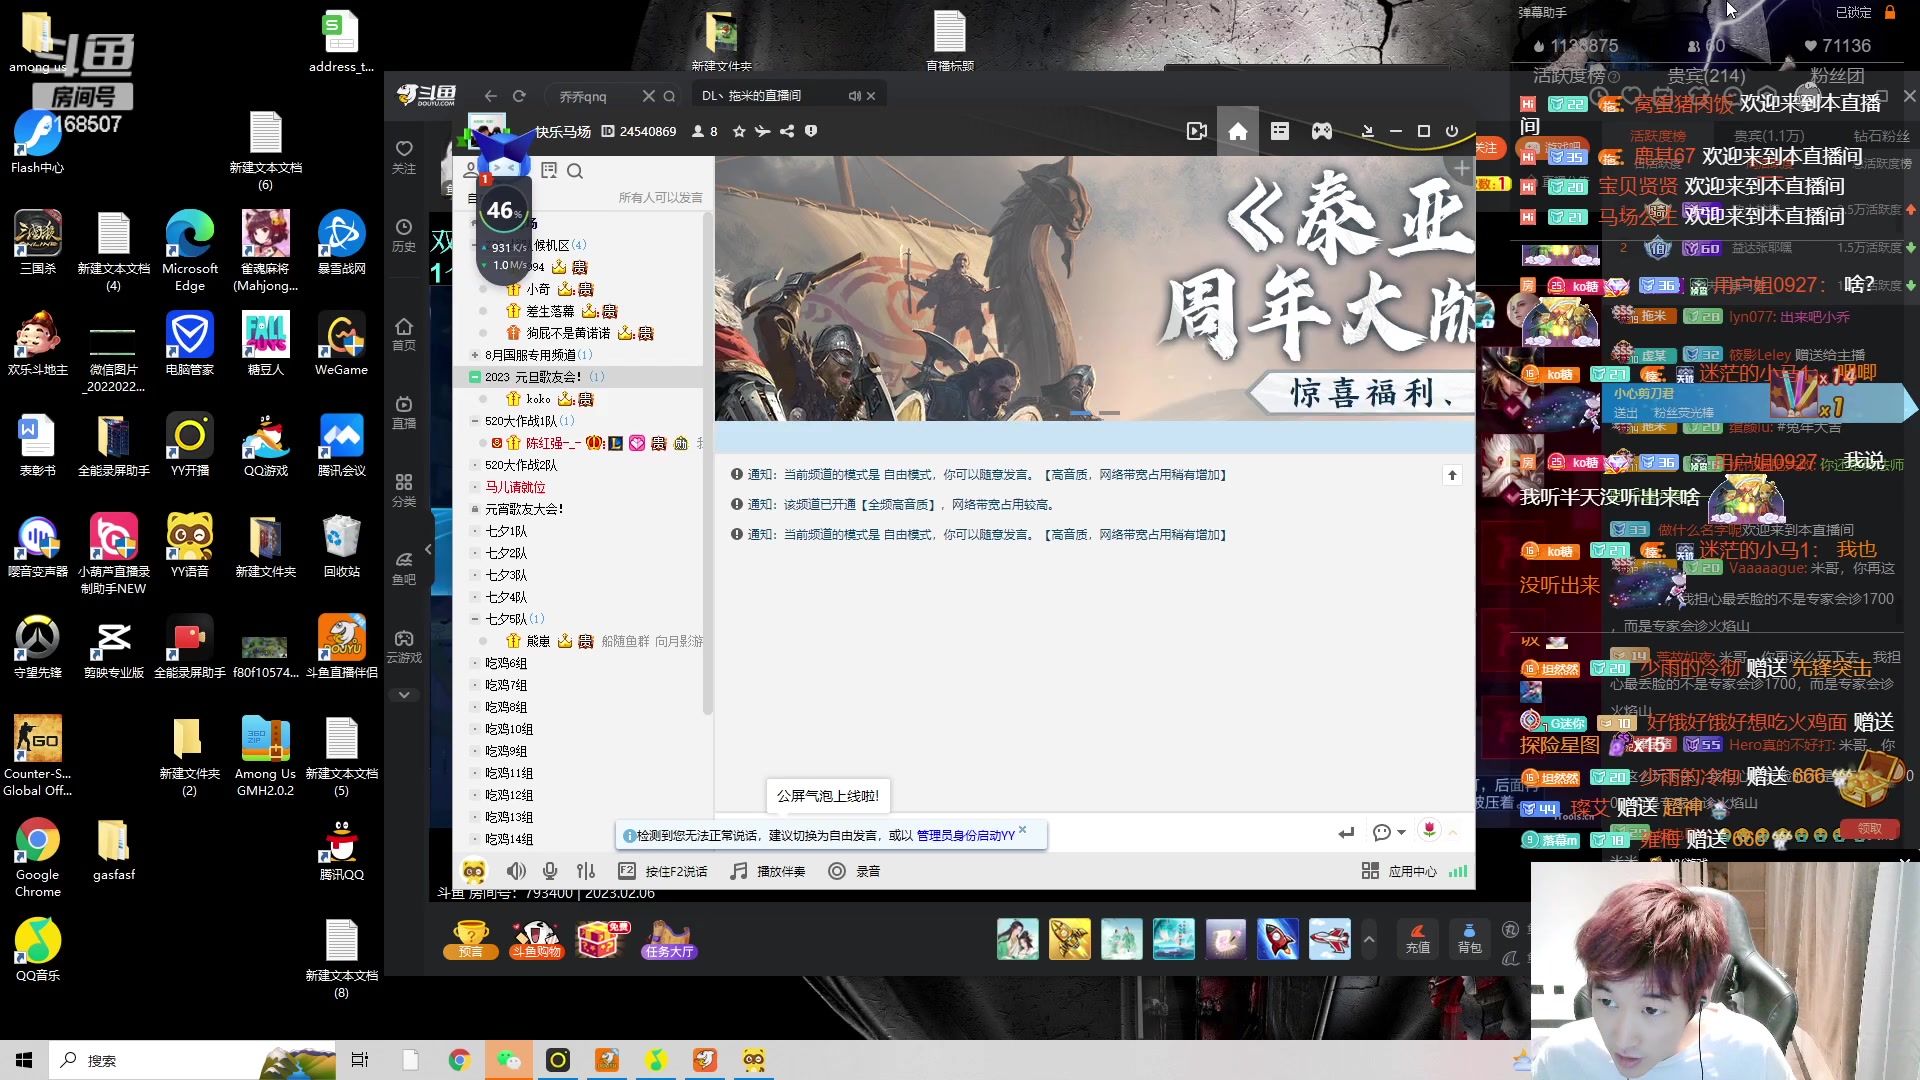The image size is (1920, 1080).
Task: Click the report shield icon in YY header
Action: tap(811, 131)
